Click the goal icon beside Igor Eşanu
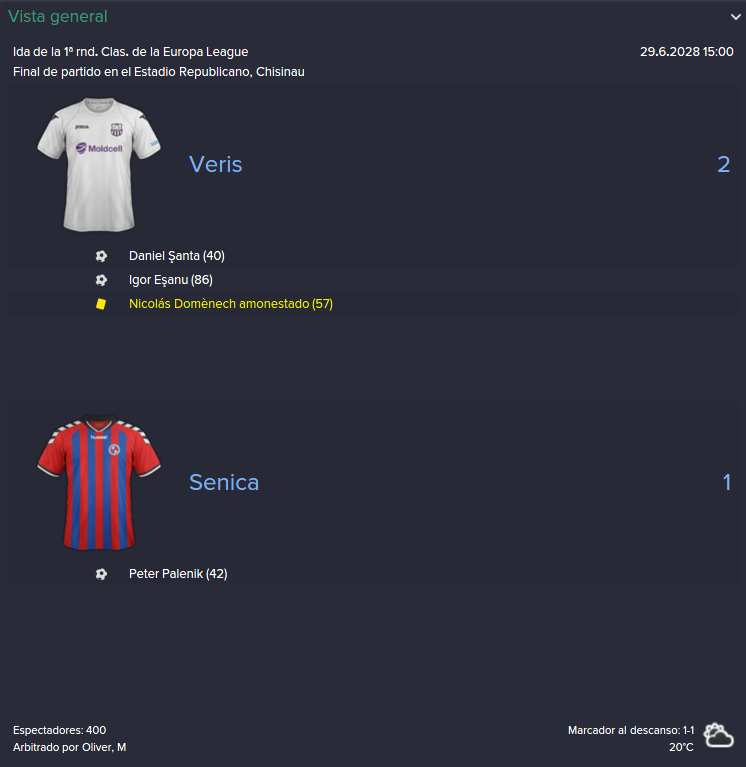This screenshot has height=767, width=746. click(x=101, y=280)
